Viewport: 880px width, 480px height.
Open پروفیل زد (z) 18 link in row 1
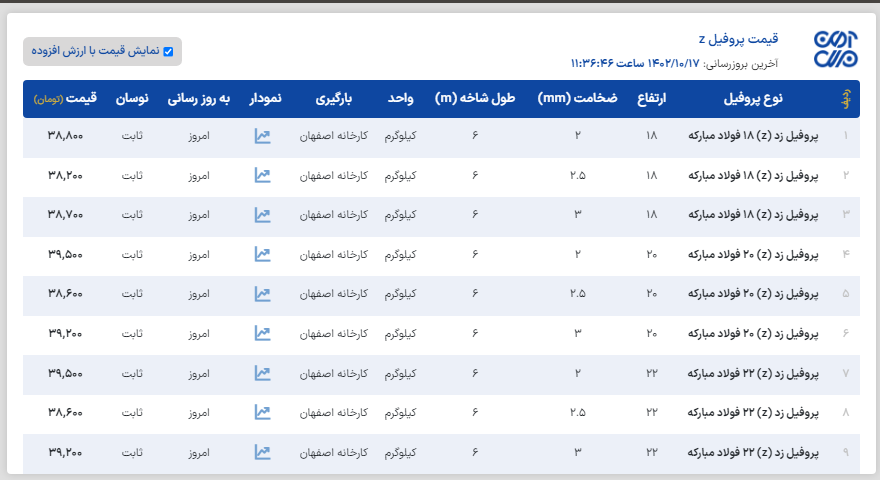tap(753, 136)
